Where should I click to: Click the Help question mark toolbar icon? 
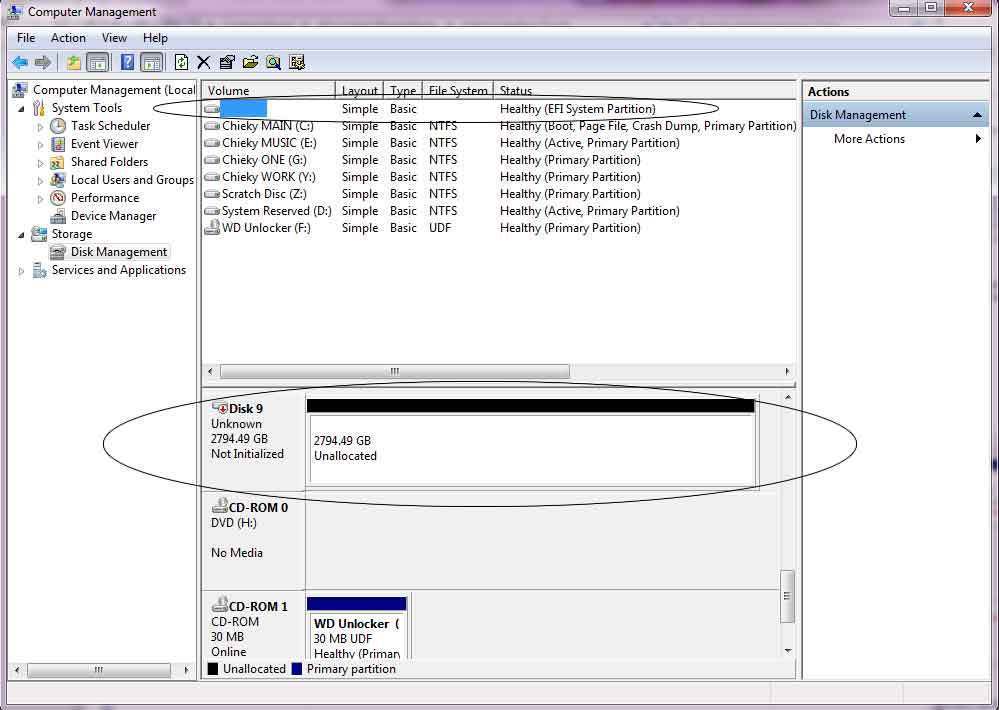coord(127,62)
